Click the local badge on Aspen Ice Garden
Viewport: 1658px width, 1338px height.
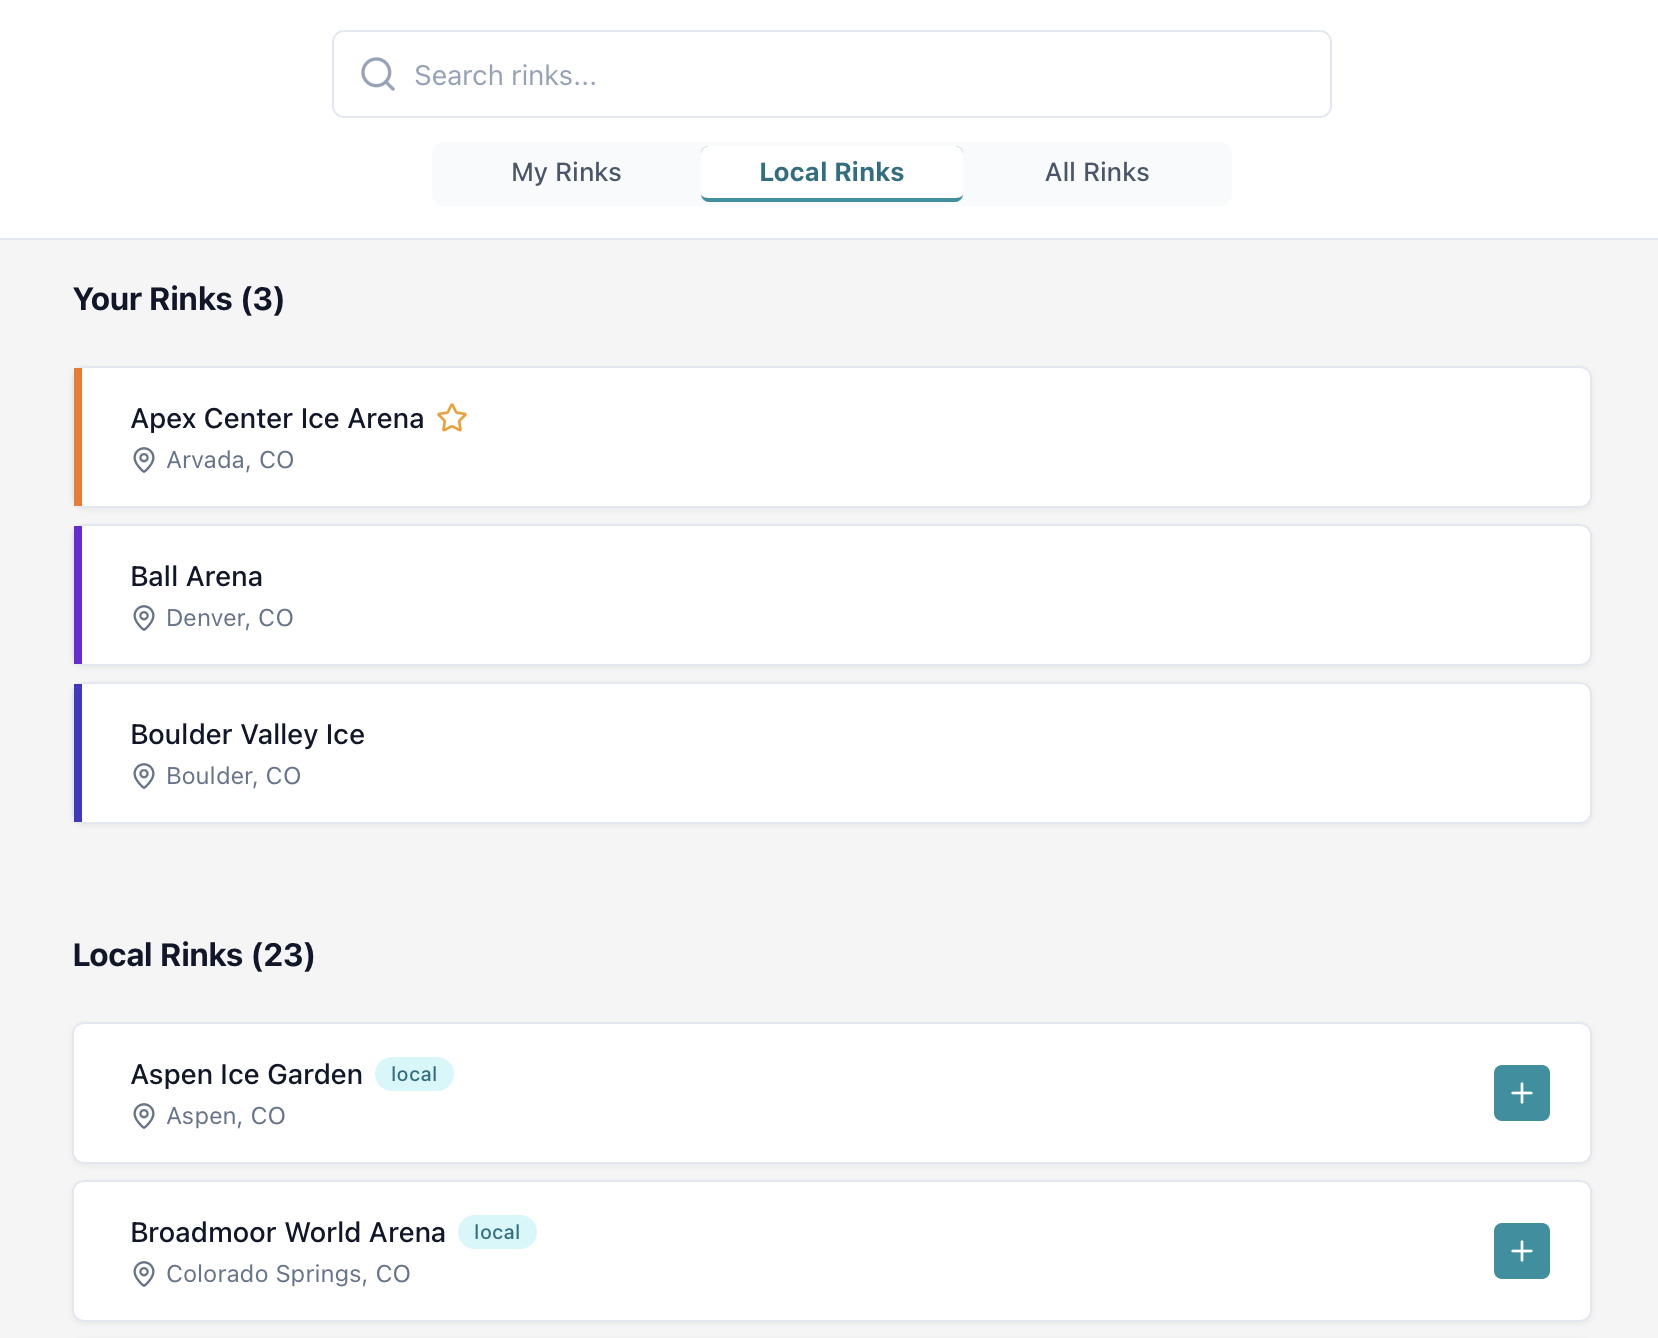point(413,1074)
